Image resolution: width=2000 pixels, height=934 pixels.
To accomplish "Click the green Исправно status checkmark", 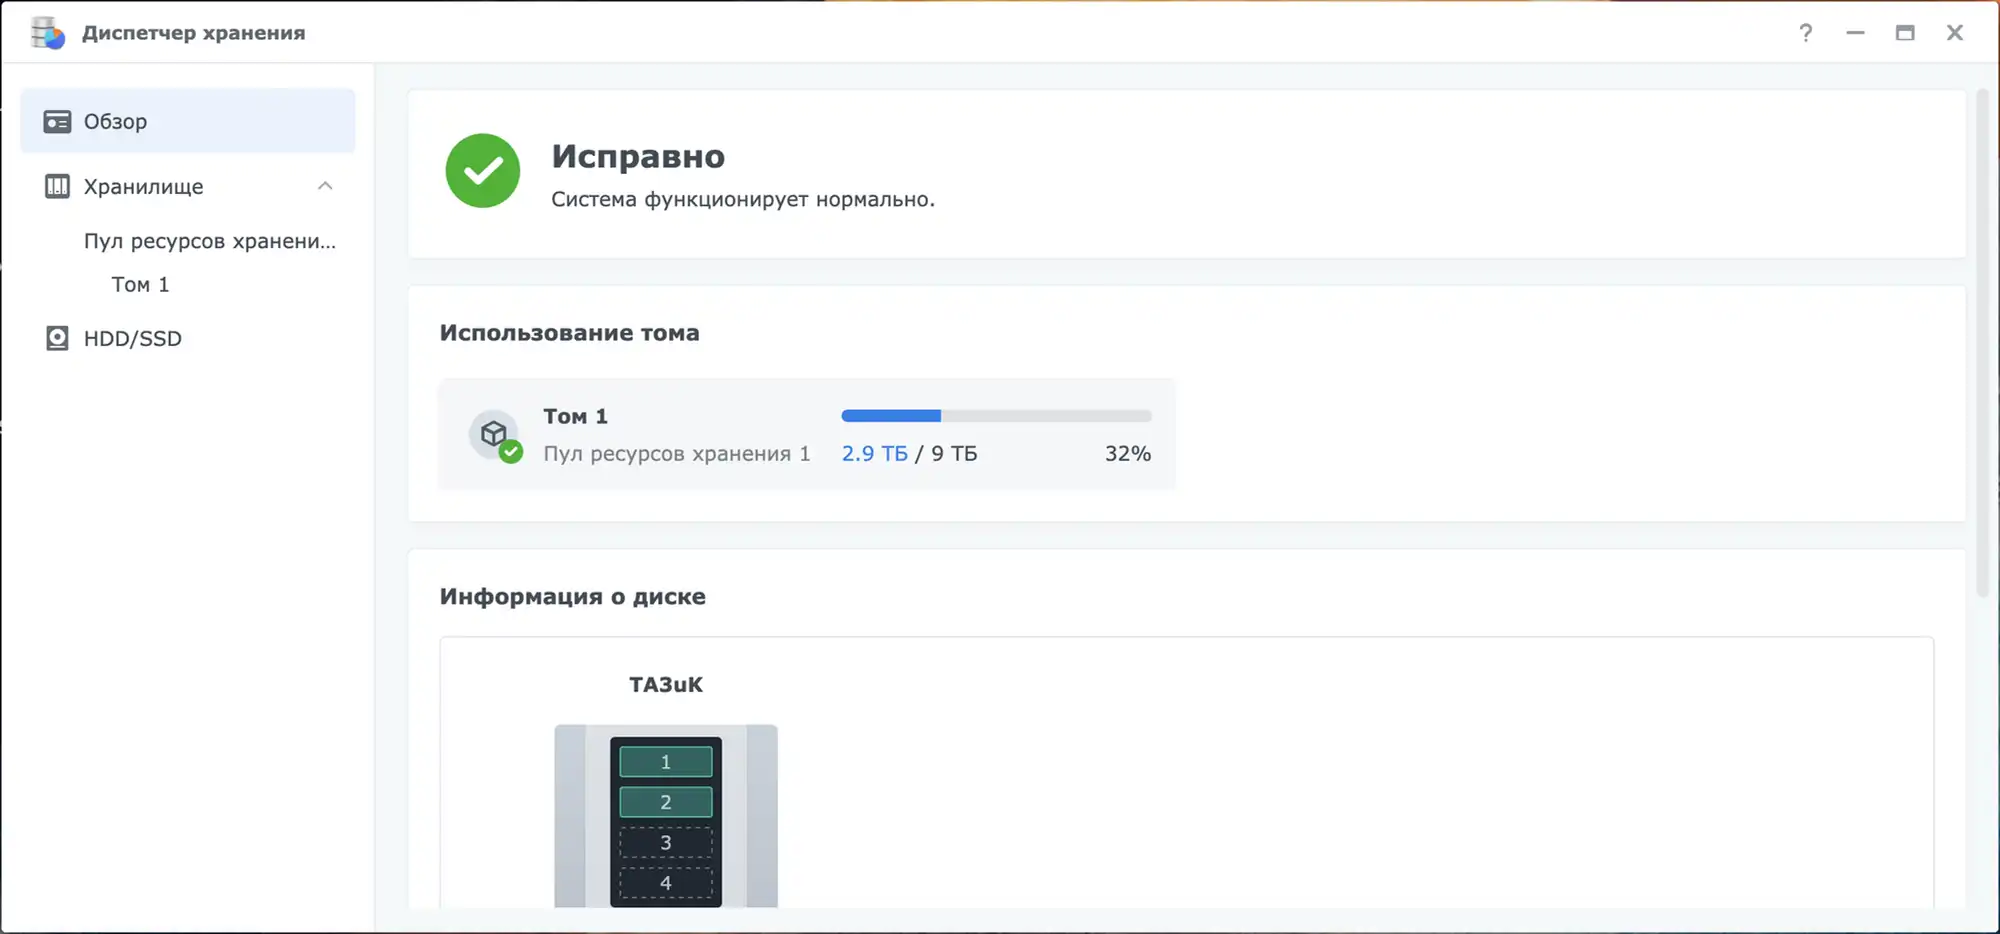I will (x=483, y=171).
